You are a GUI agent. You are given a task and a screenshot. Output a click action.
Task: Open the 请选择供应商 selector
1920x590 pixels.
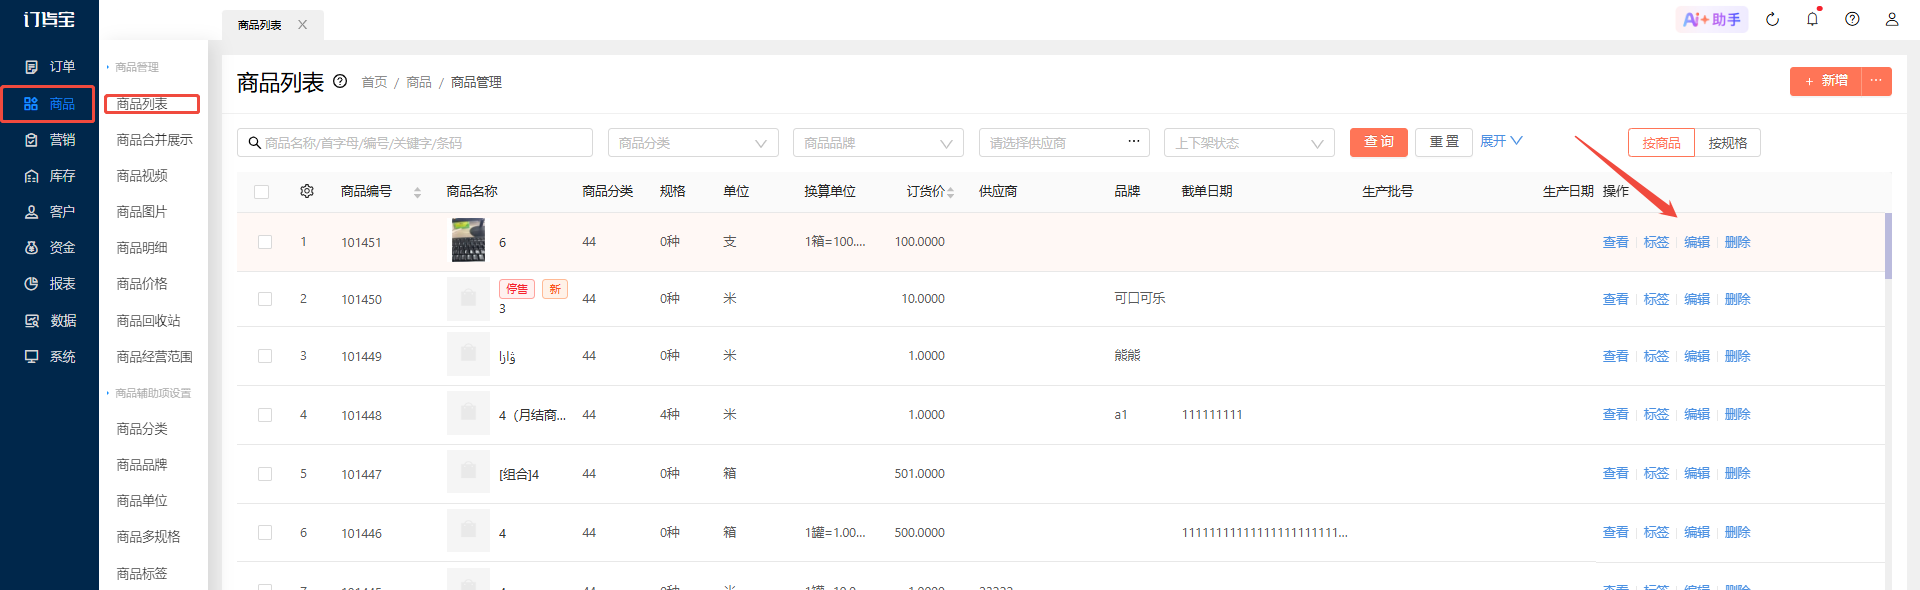point(1064,143)
